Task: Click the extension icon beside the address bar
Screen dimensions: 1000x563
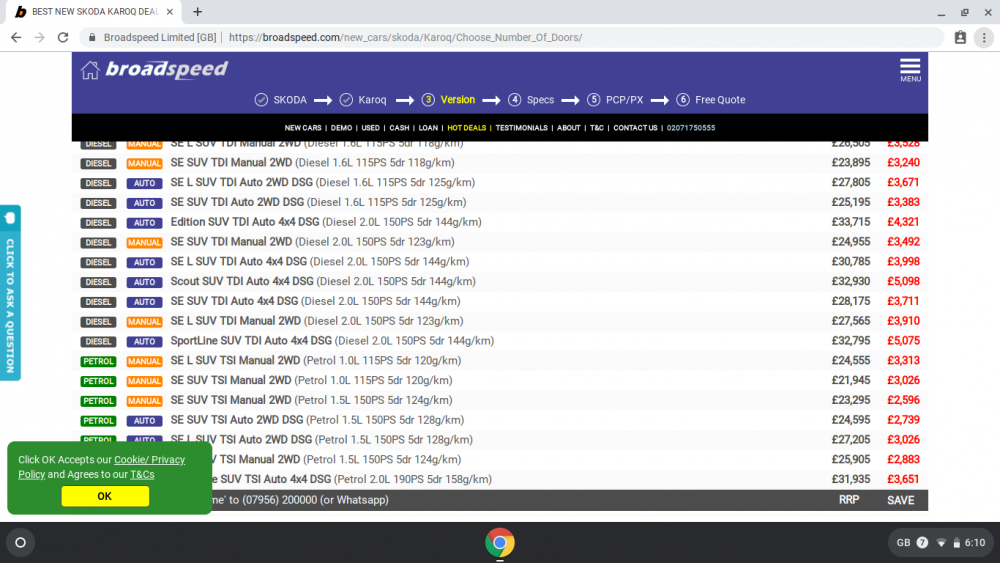Action: click(x=960, y=38)
